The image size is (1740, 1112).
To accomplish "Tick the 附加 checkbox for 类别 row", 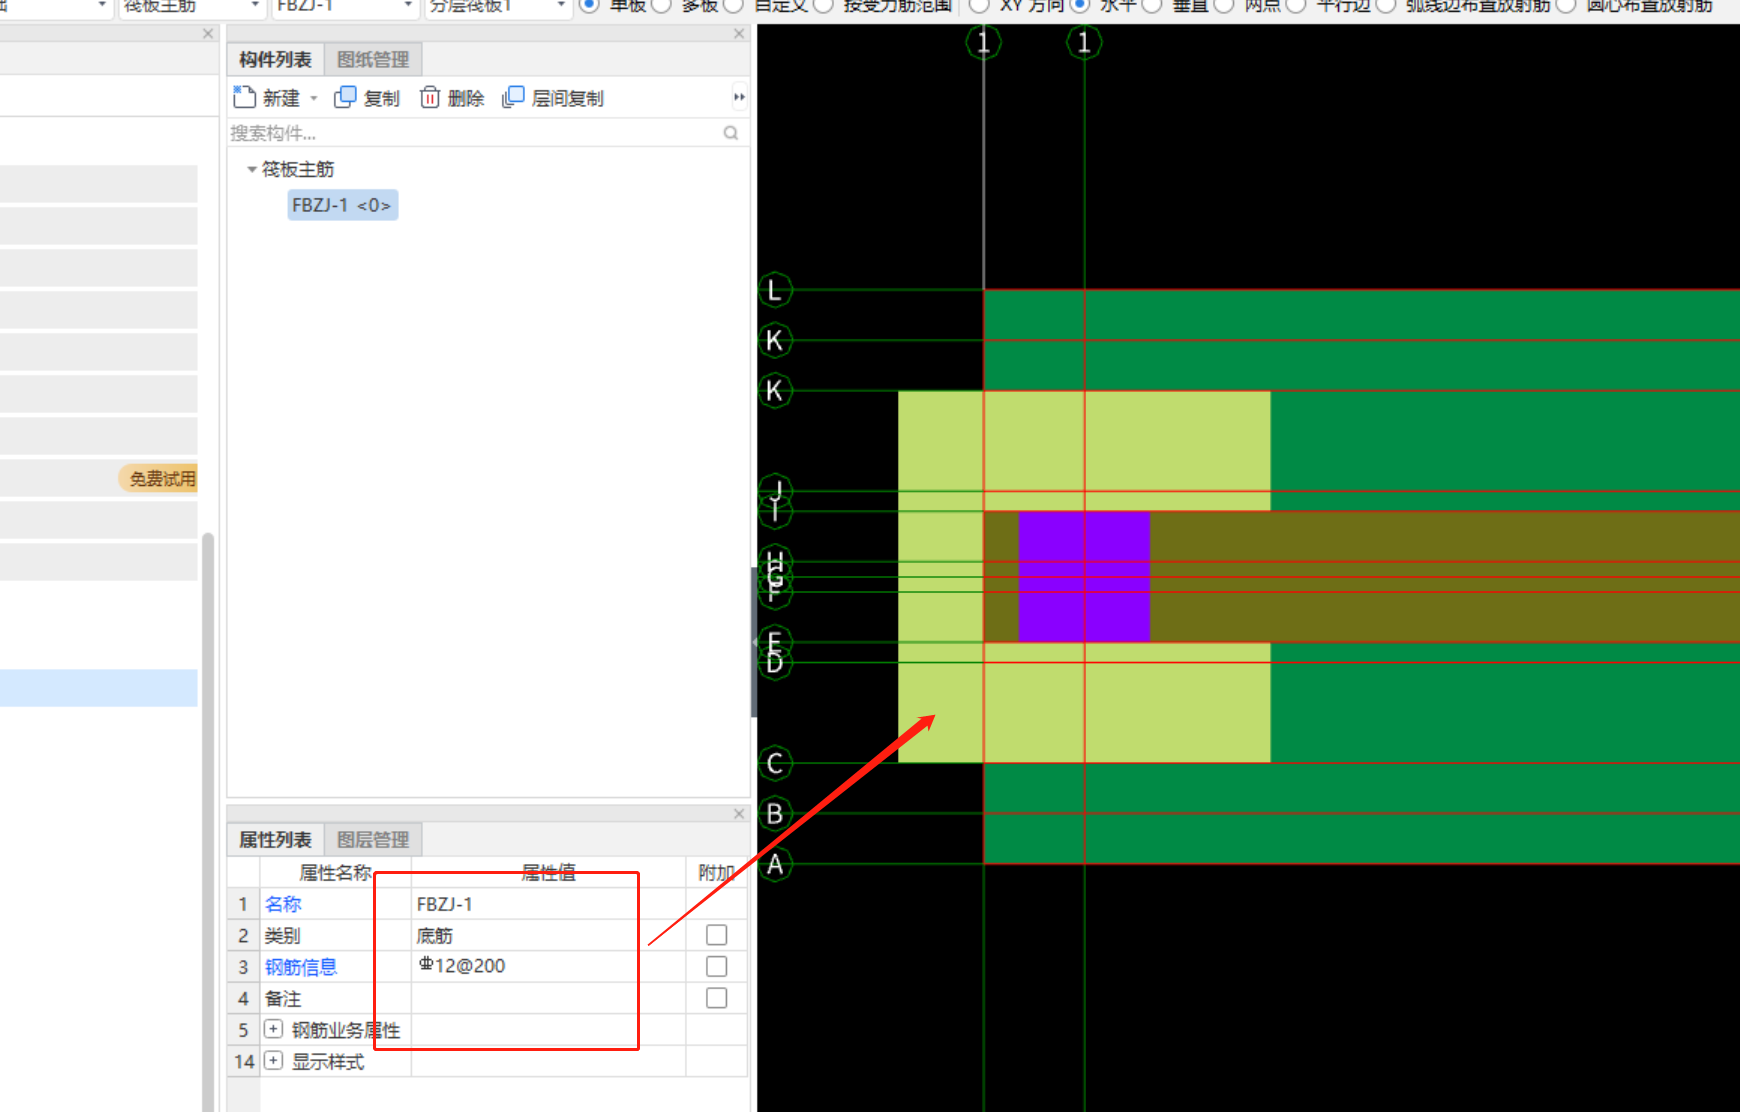I will (716, 935).
